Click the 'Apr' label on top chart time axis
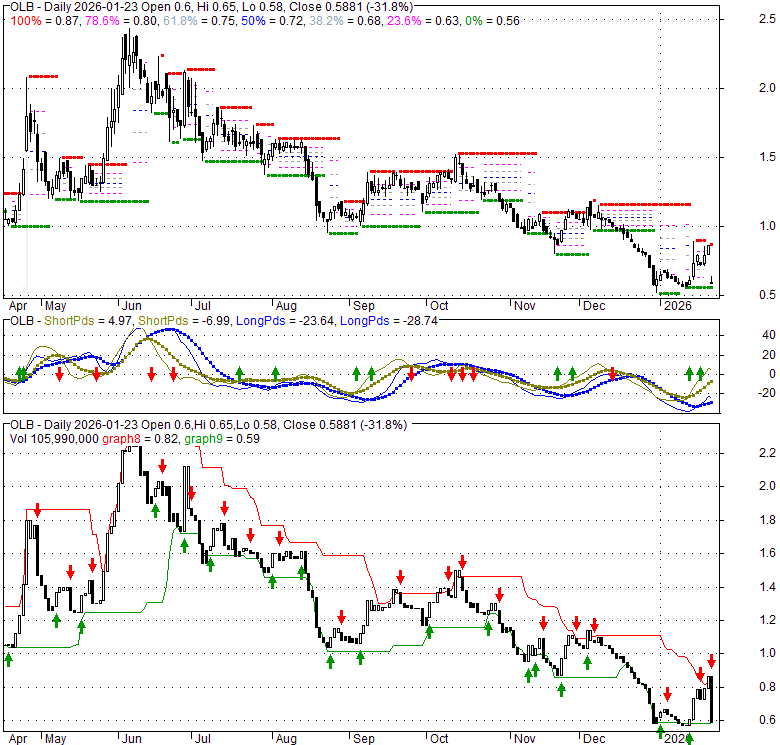 coord(18,306)
